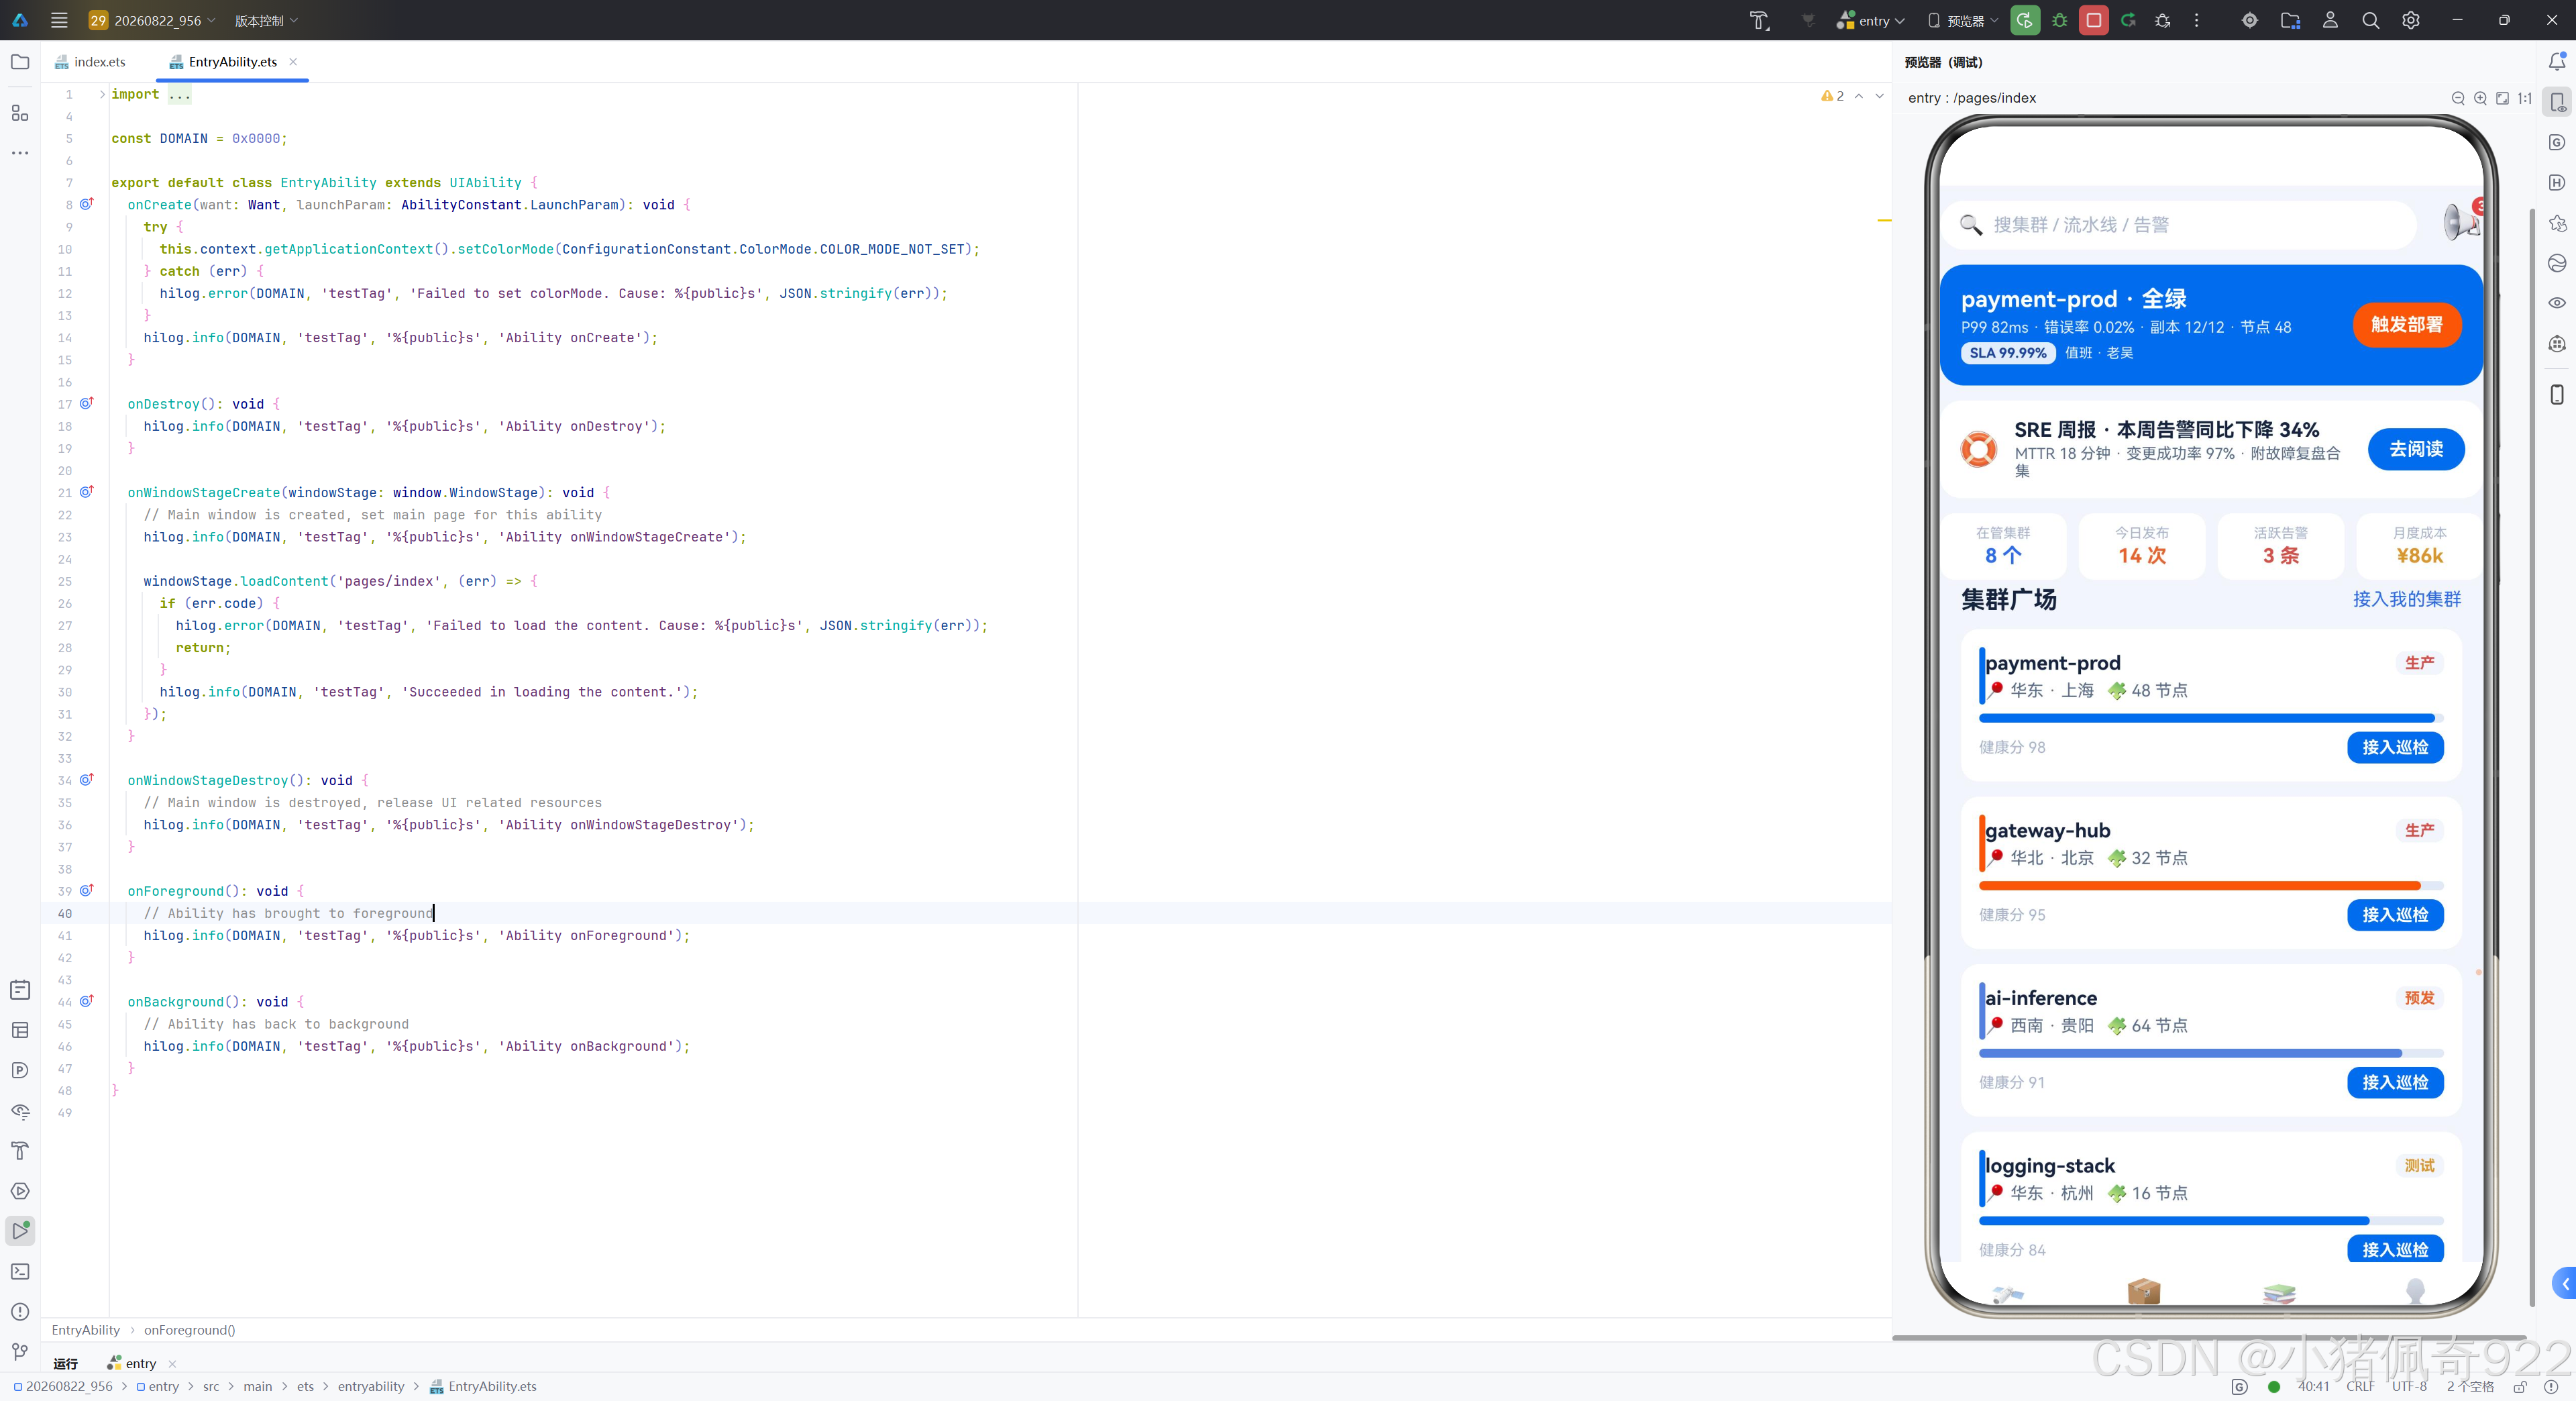This screenshot has width=2576, height=1401.
Task: Click the expand arrow at right edge
Action: pos(2565,1284)
